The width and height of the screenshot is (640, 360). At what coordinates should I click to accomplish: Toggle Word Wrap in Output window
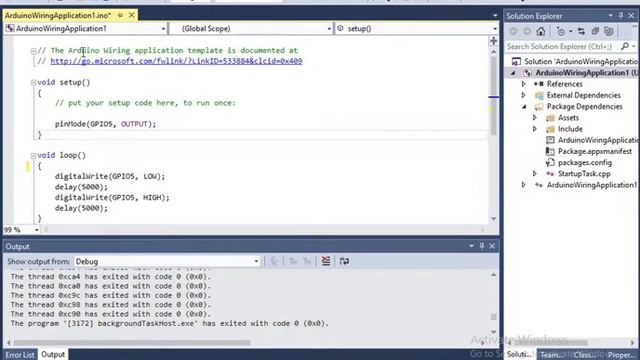[x=344, y=261]
